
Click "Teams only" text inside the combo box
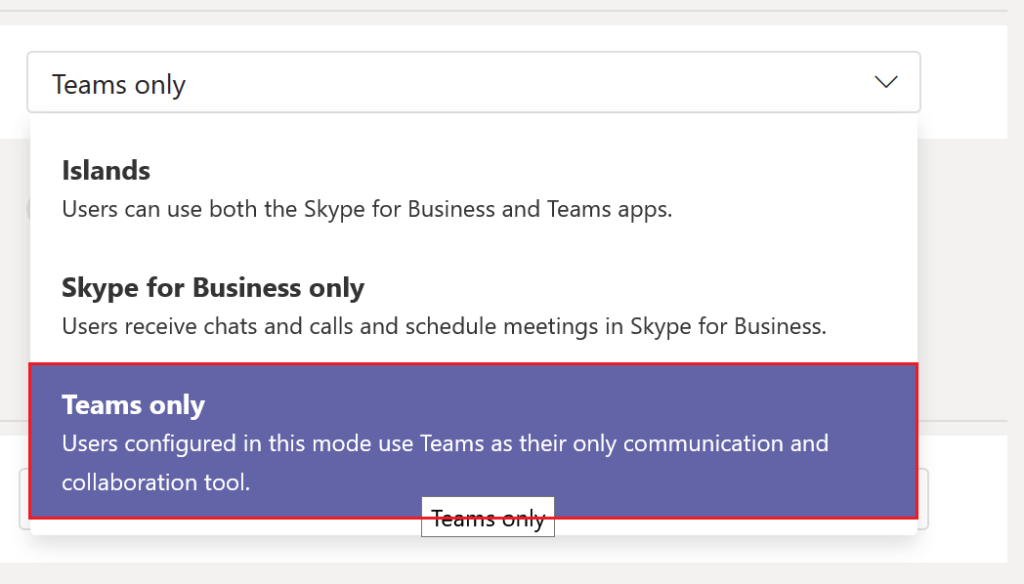(118, 84)
